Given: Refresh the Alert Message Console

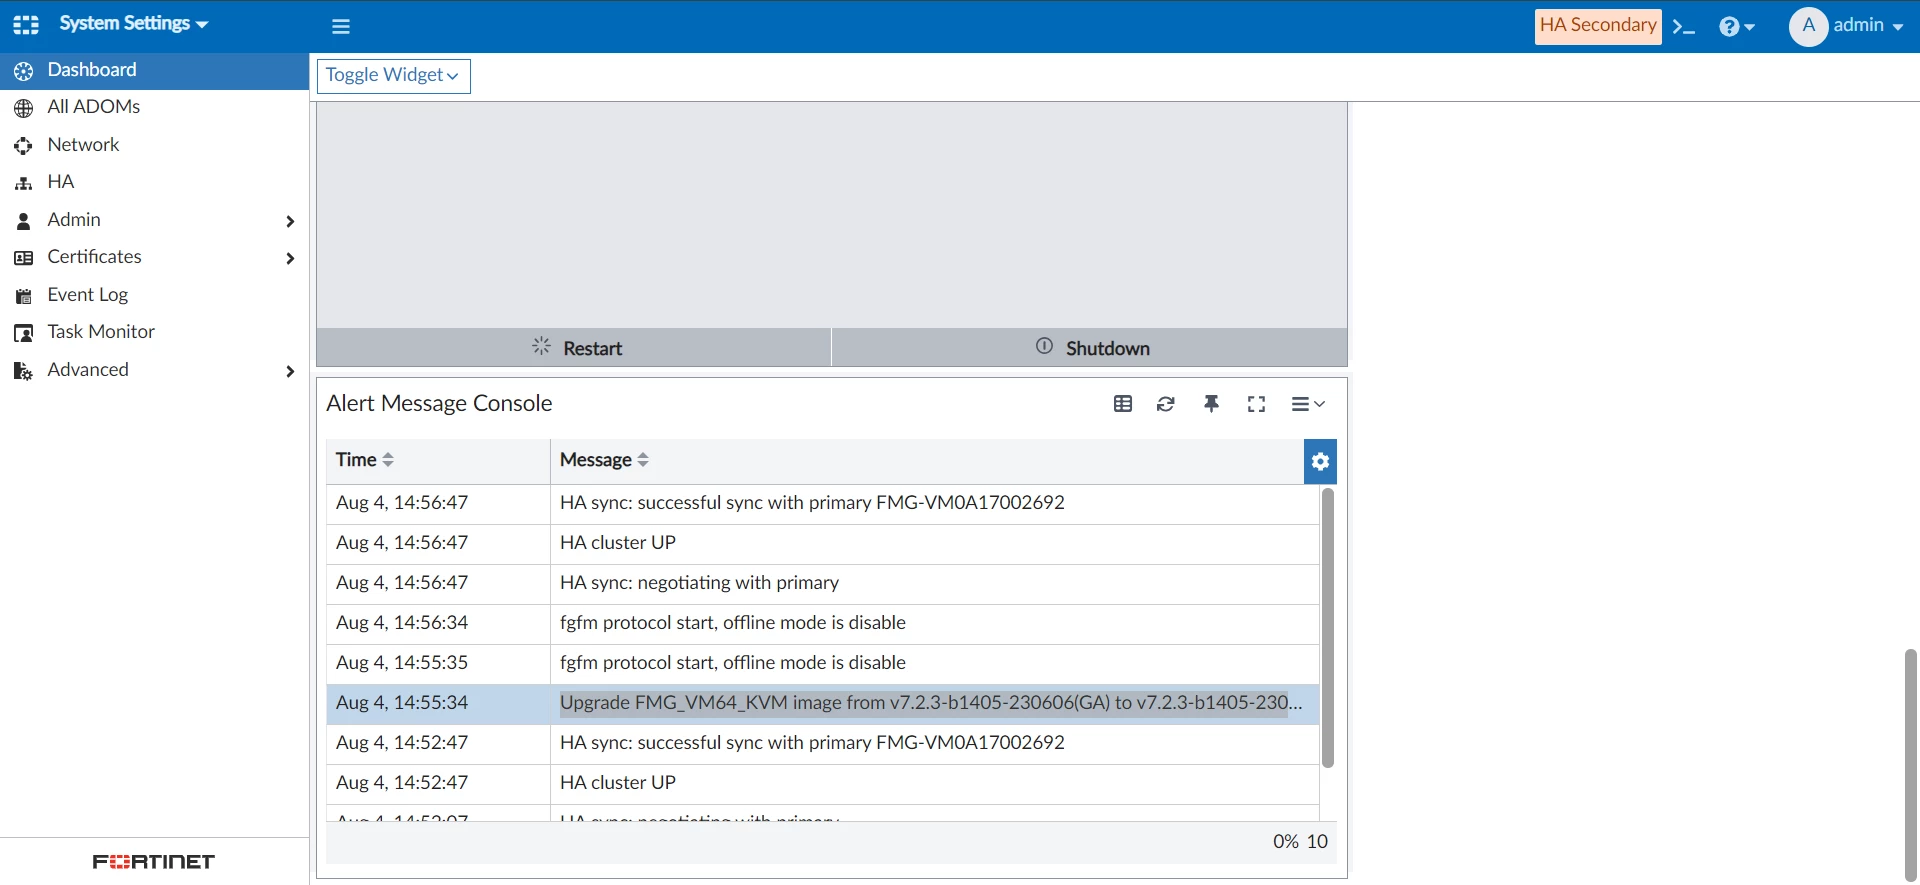Looking at the screenshot, I should (x=1166, y=404).
